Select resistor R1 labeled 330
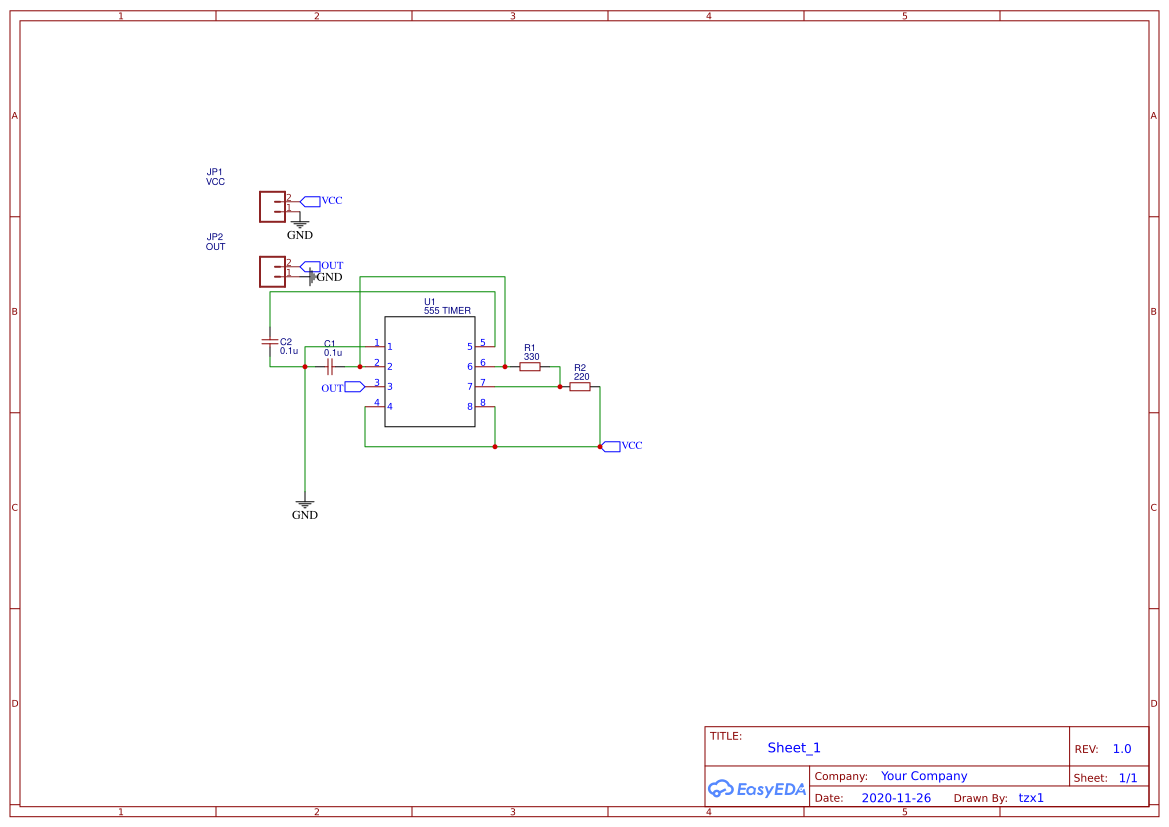This screenshot has height=827, width=1169. [530, 366]
